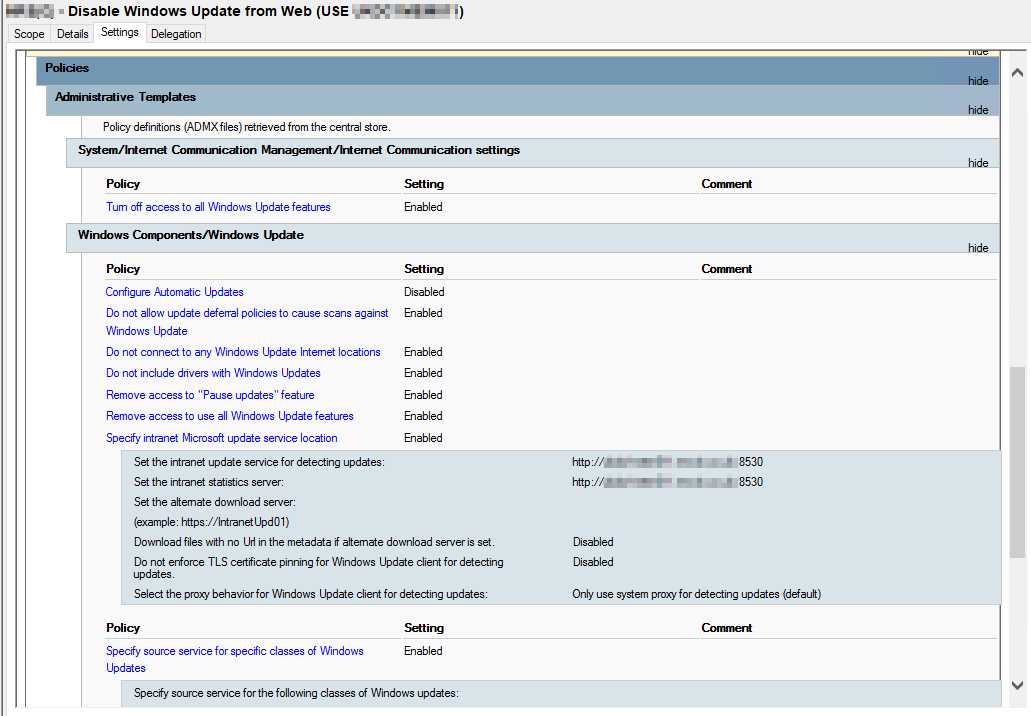Screen dimensions: 1031x716
Task: Click 'Only use system proxy for detecting updates (default)'
Action: (696, 594)
